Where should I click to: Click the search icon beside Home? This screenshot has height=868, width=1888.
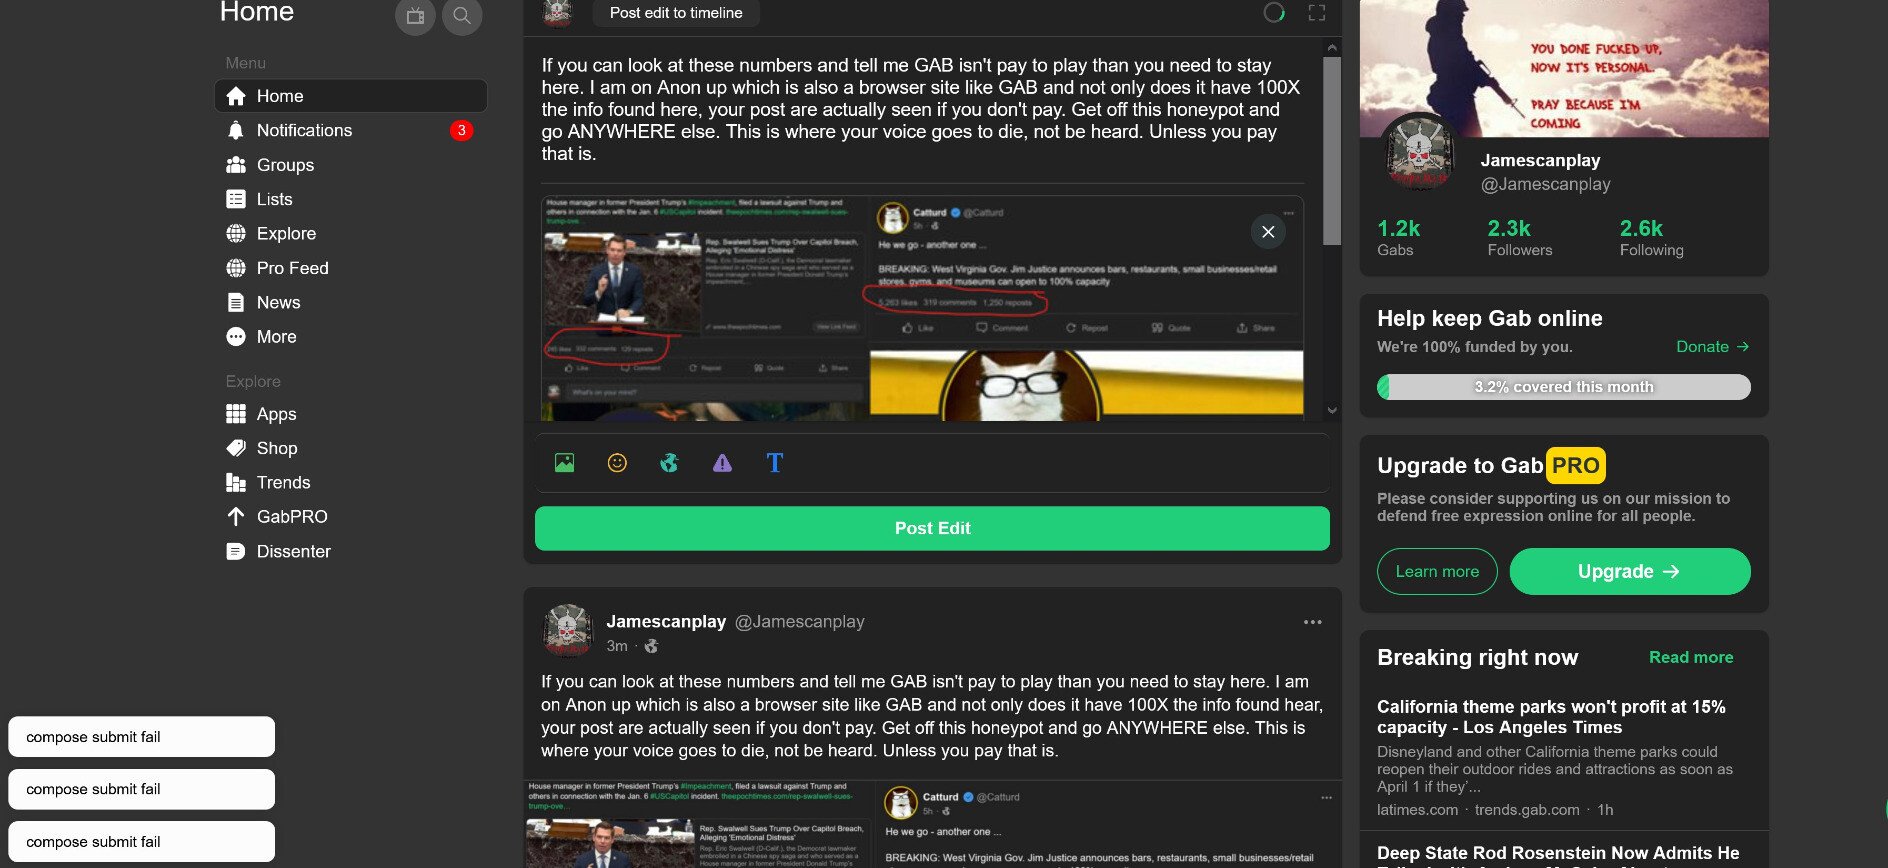point(462,16)
